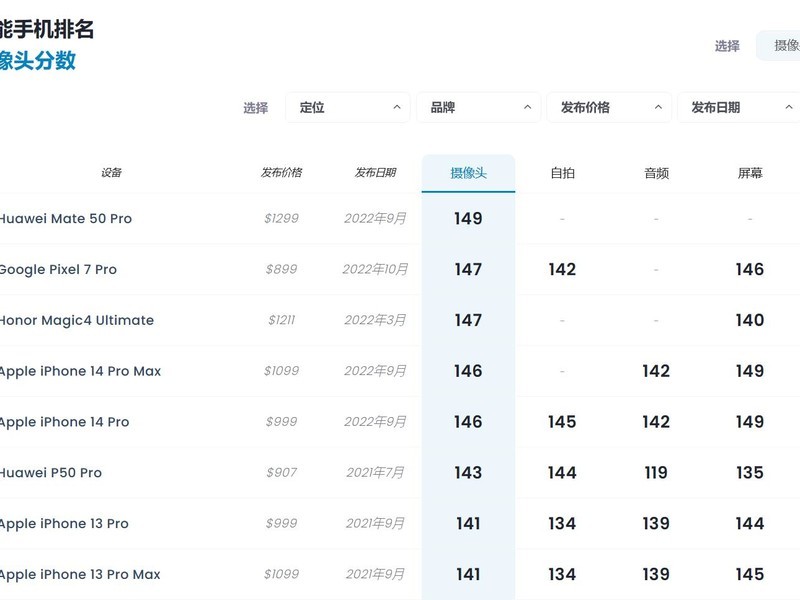Screen dimensions: 800x600
Task: Open the 品牌 filter dropdown
Action: click(x=479, y=108)
